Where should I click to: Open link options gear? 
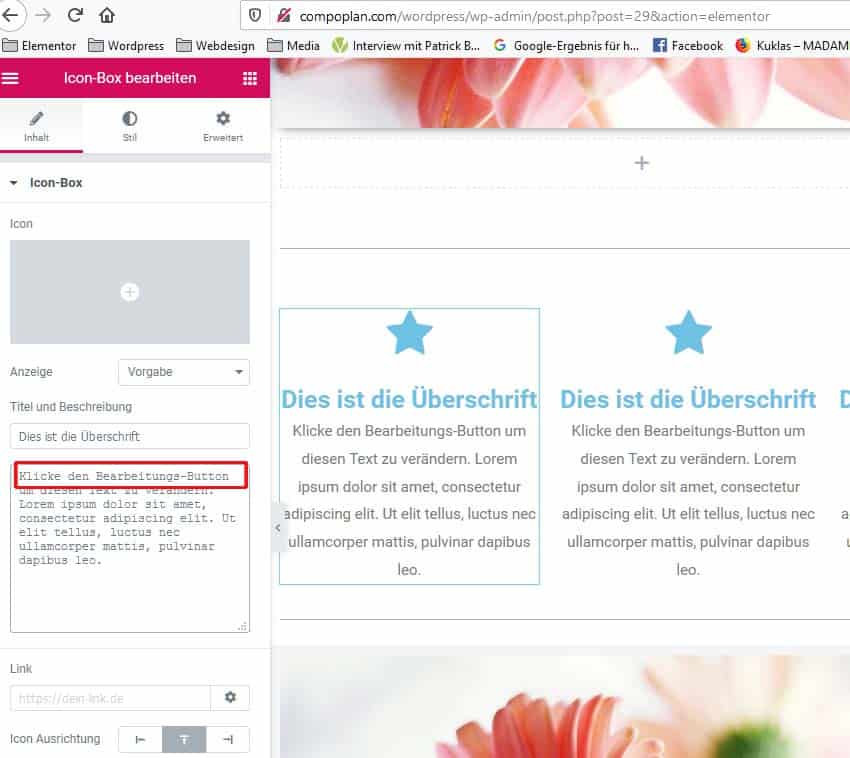click(x=230, y=697)
